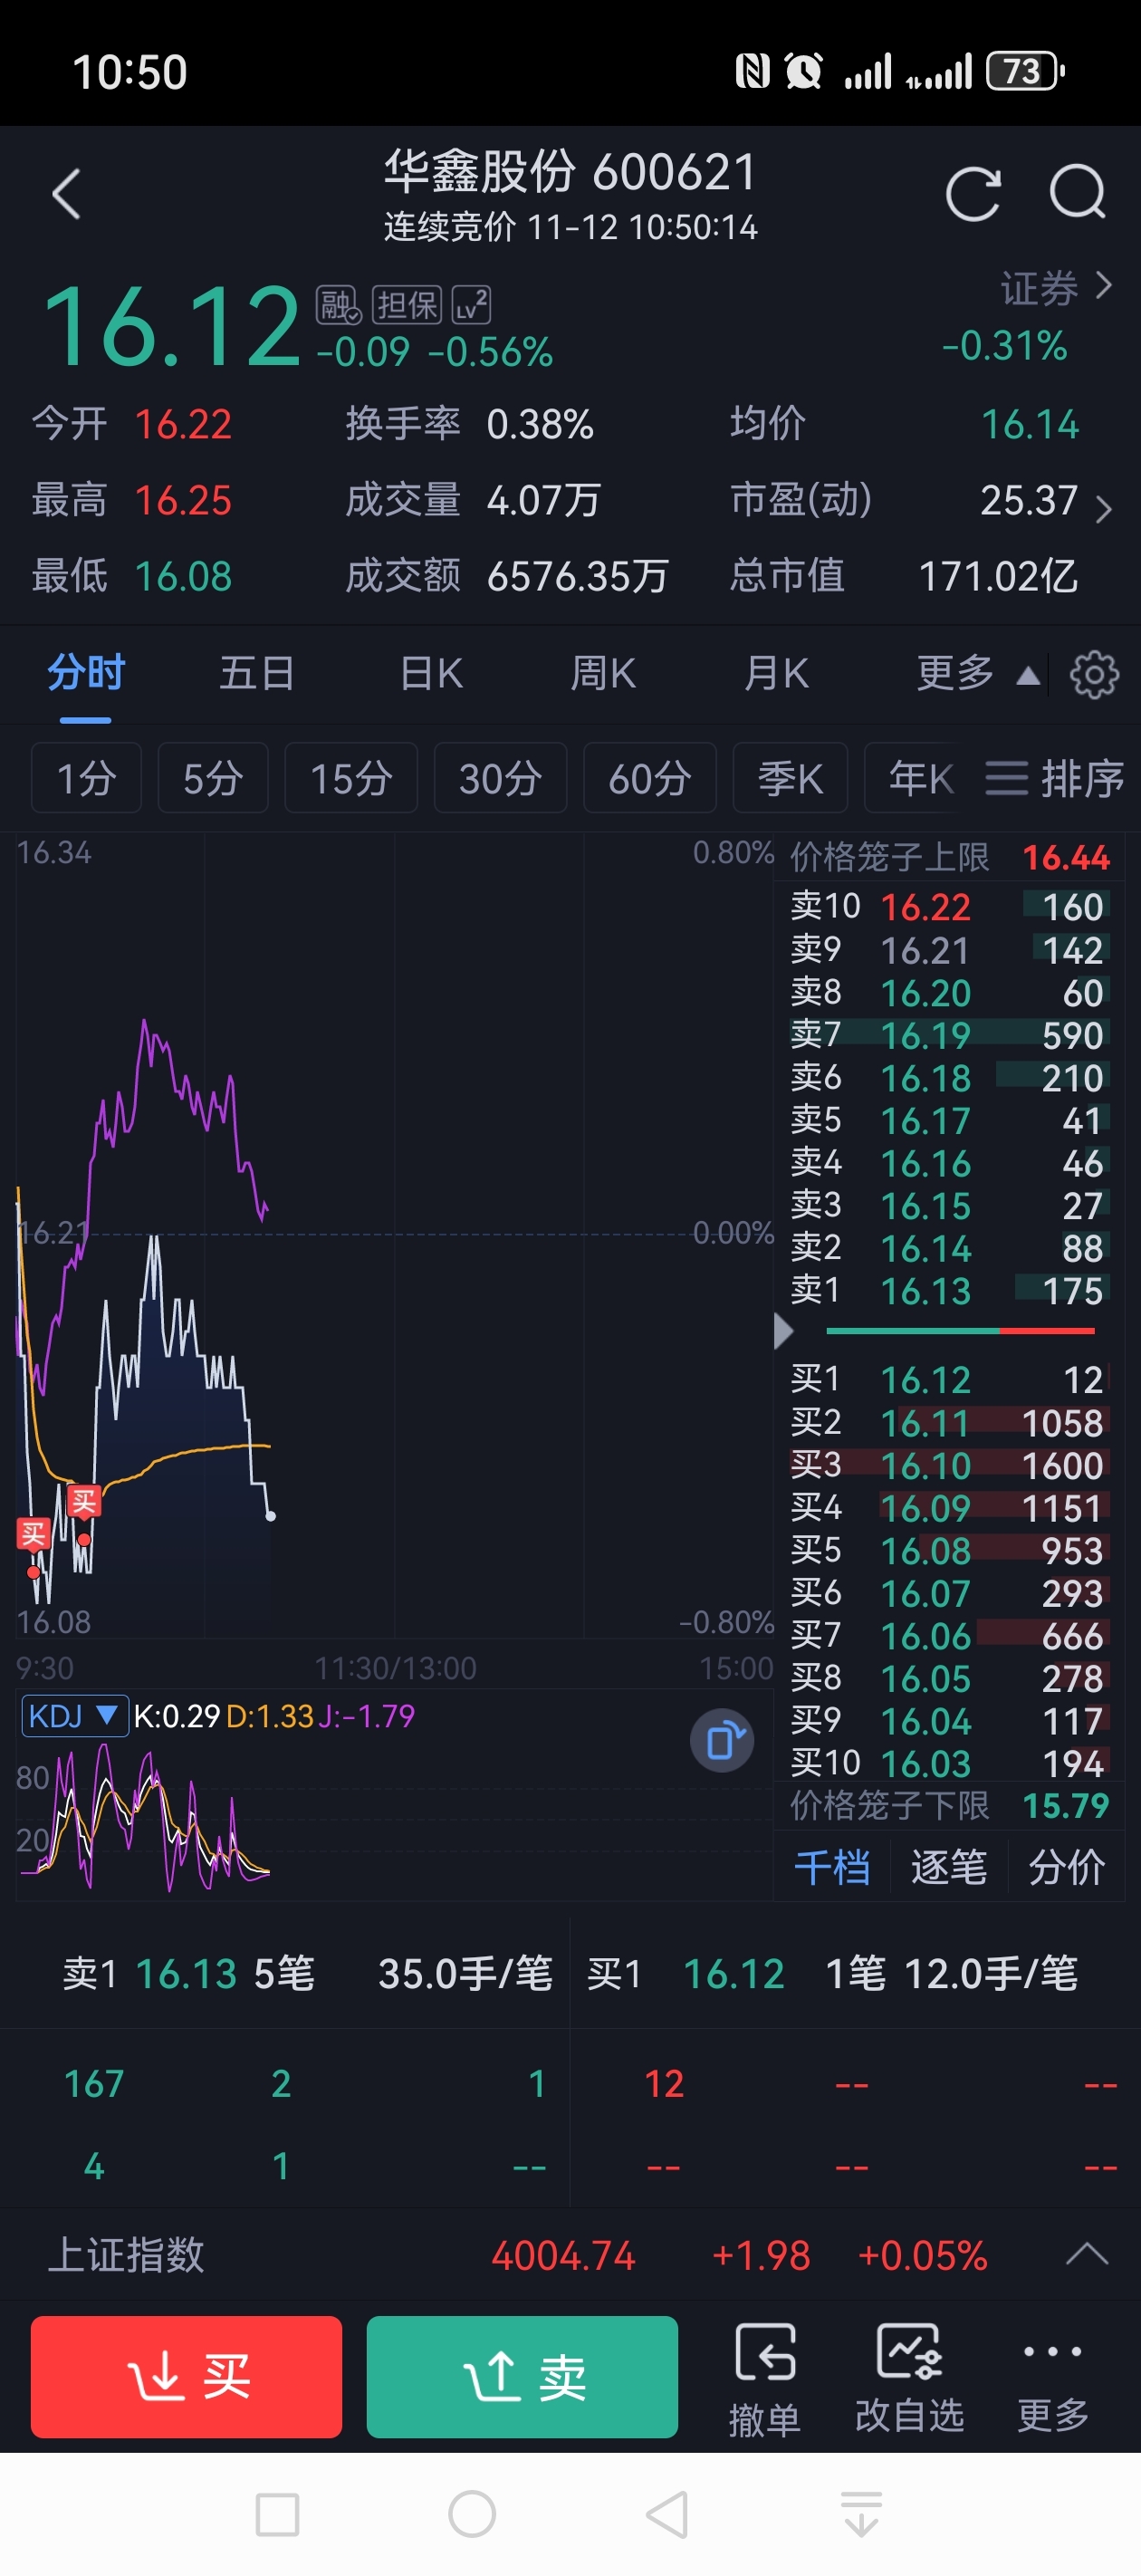Tap the Lv2 data badge

471,305
